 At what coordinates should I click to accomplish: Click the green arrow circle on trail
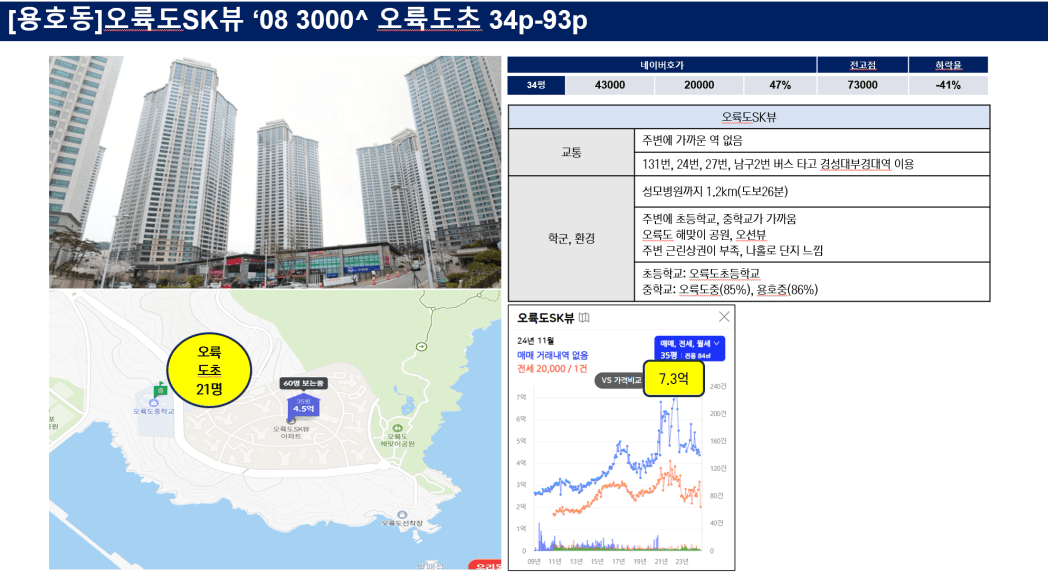422,346
